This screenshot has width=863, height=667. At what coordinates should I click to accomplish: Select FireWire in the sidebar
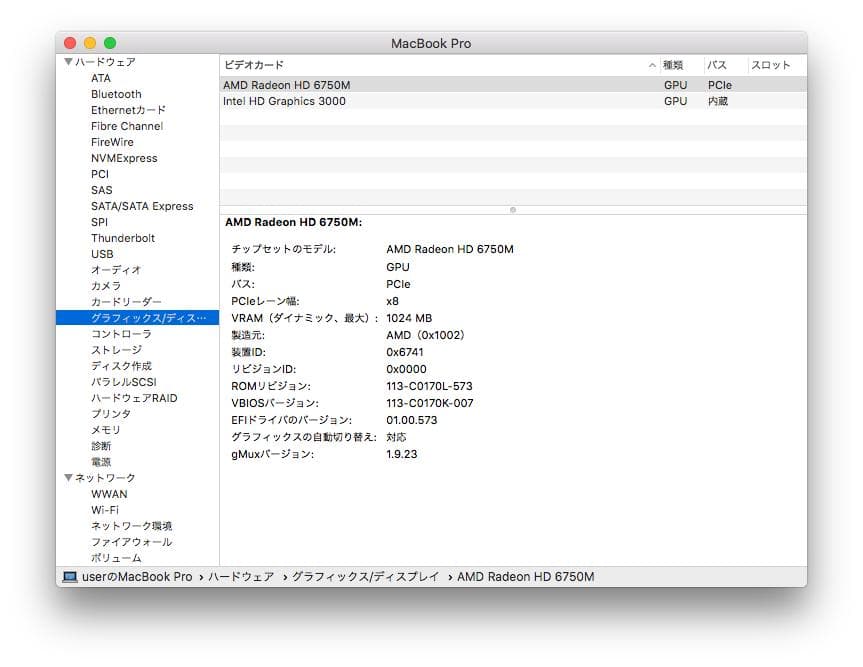pos(112,142)
